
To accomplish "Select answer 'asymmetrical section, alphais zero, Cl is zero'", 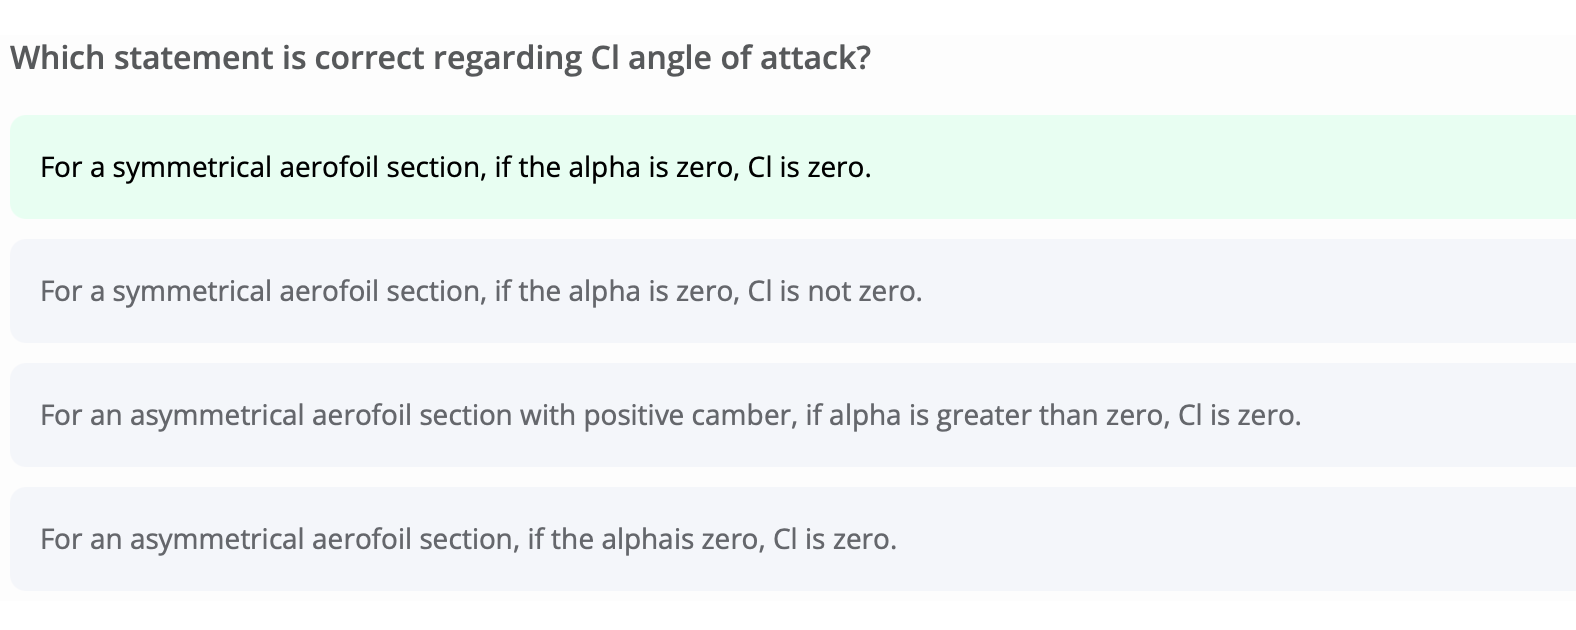I will point(793,539).
